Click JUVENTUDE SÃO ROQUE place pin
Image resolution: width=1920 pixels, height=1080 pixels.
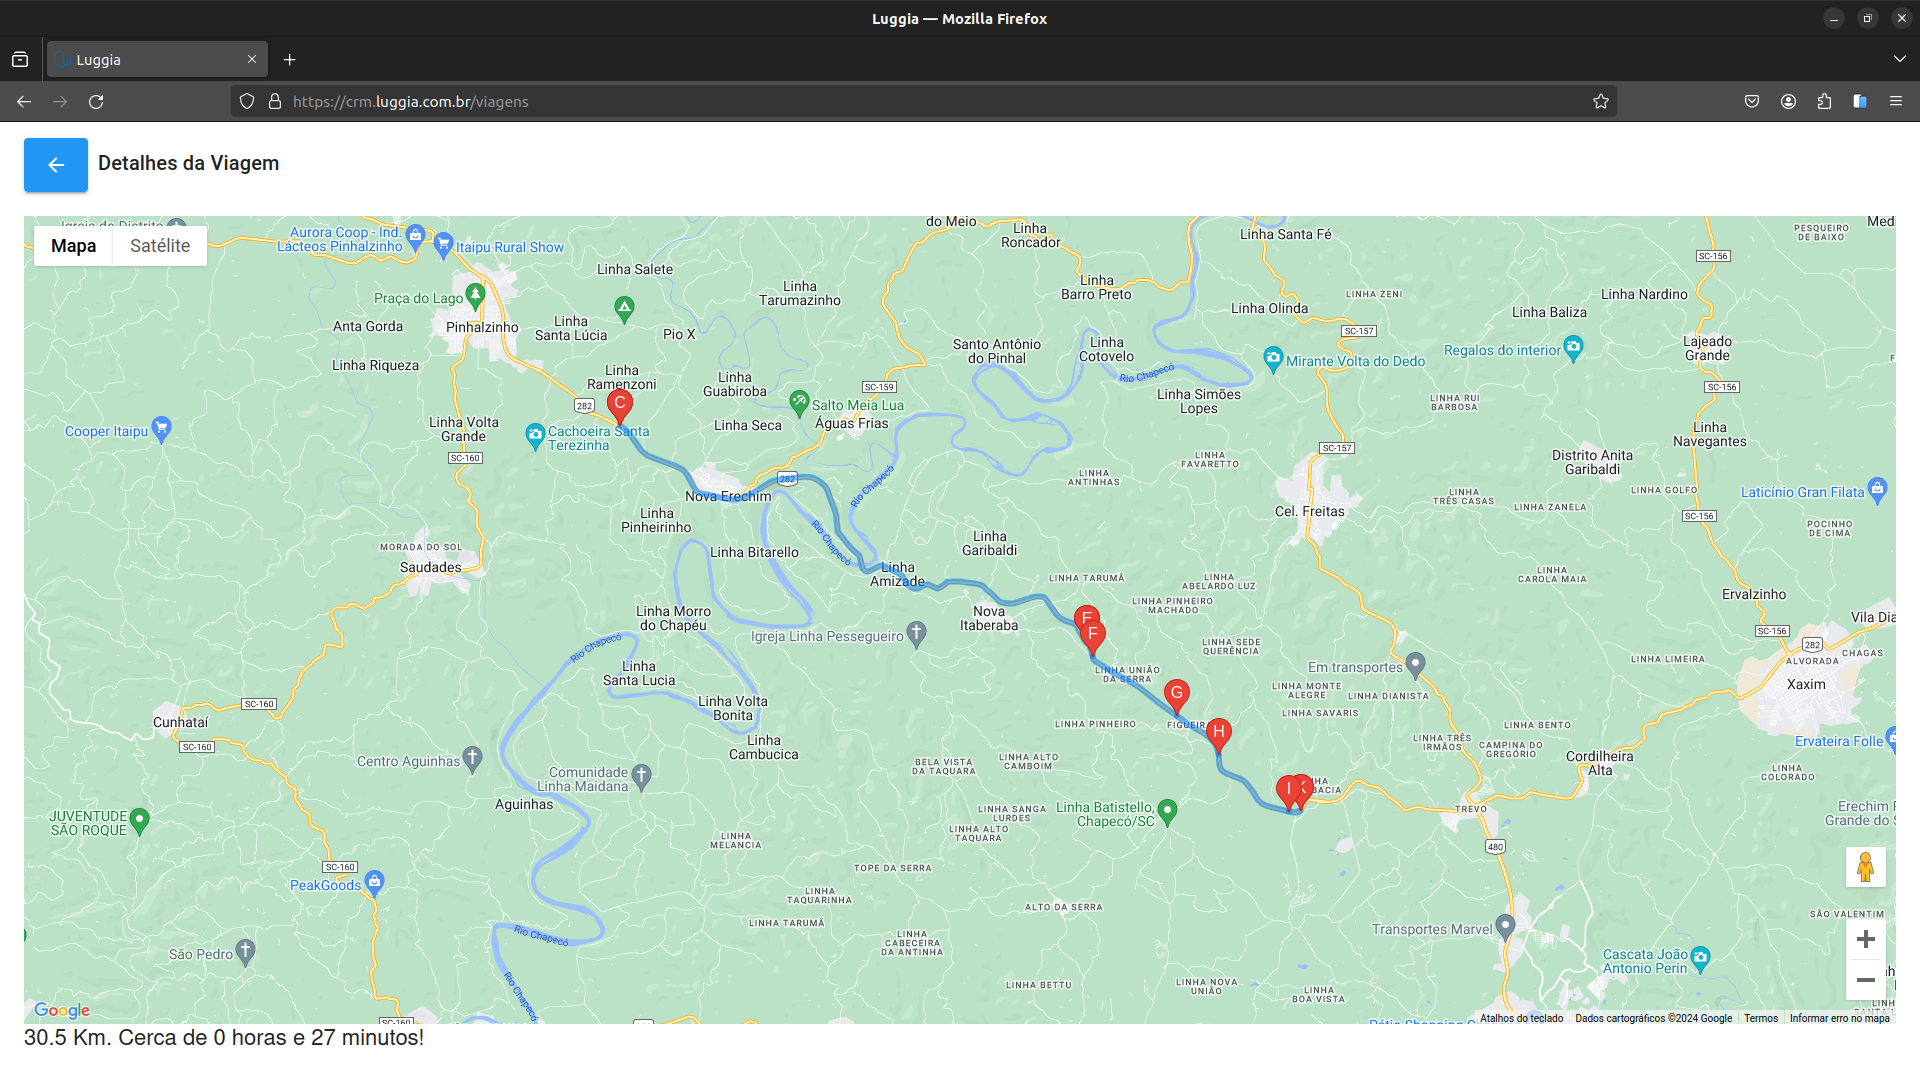140,820
